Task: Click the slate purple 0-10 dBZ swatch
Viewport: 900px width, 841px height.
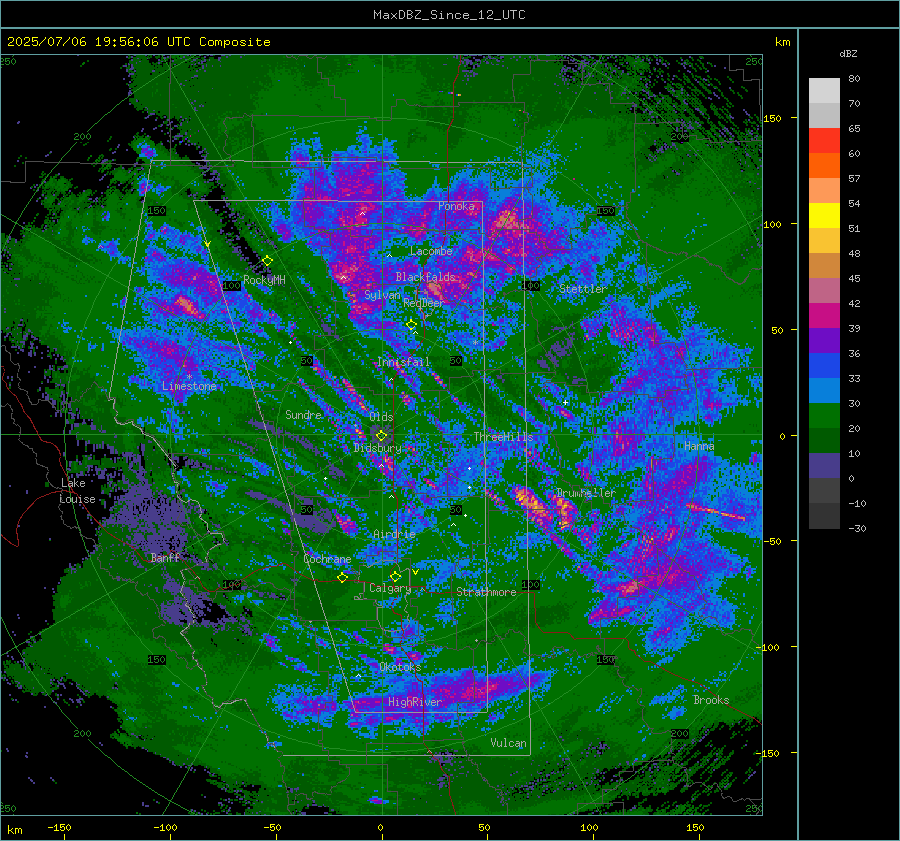Action: click(x=824, y=466)
